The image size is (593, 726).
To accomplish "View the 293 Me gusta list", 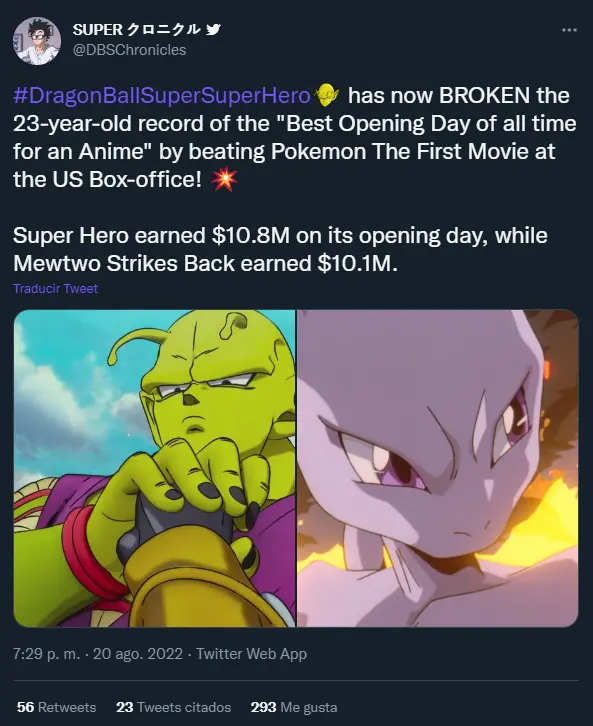I will pos(294,707).
